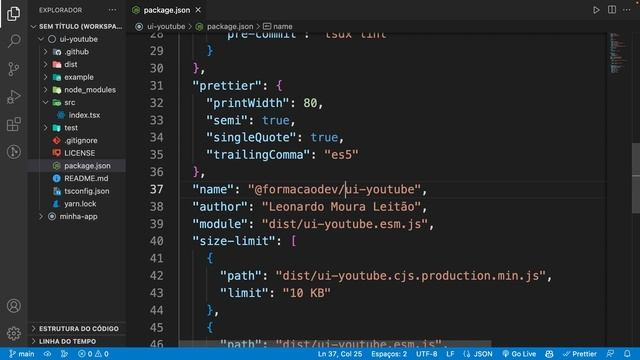
Task: Click the vertical editor scrollbar
Action: pyautogui.click(x=636, y=178)
